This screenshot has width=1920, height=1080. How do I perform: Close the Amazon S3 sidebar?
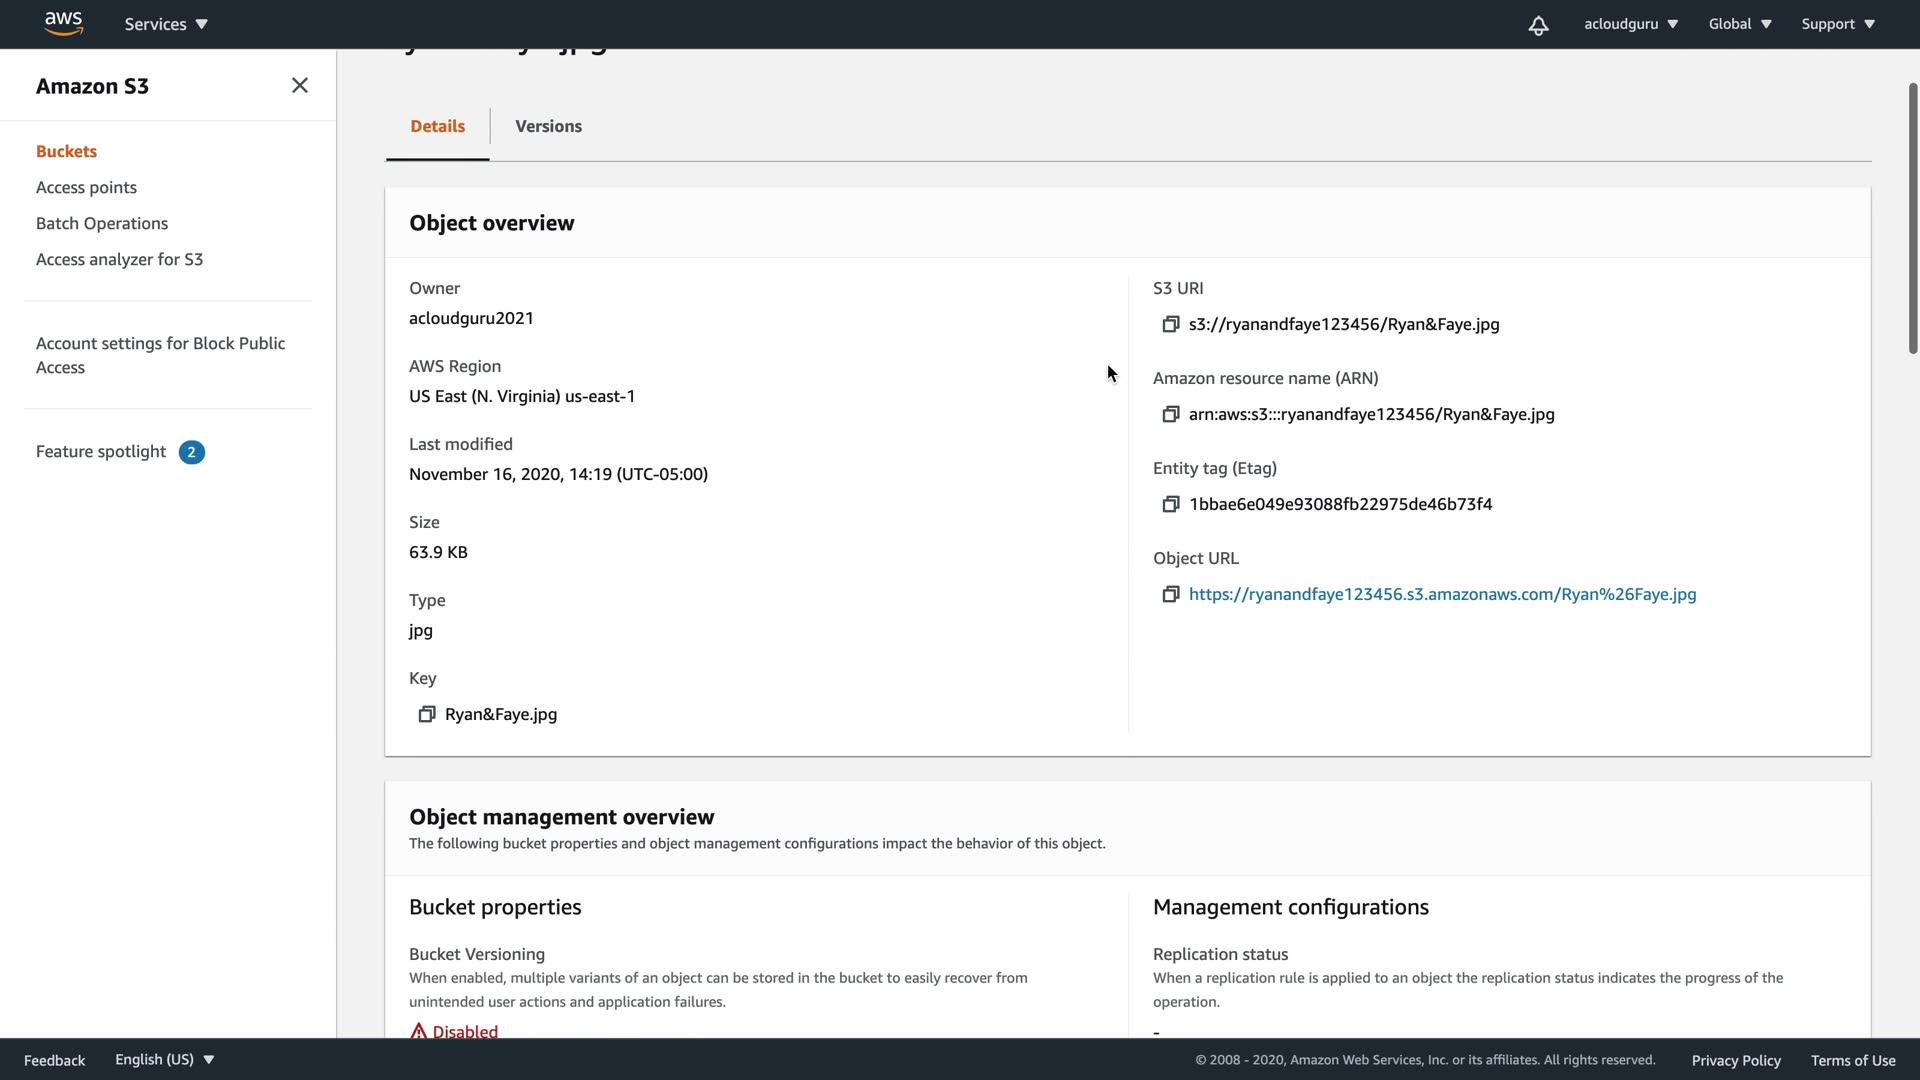point(299,86)
